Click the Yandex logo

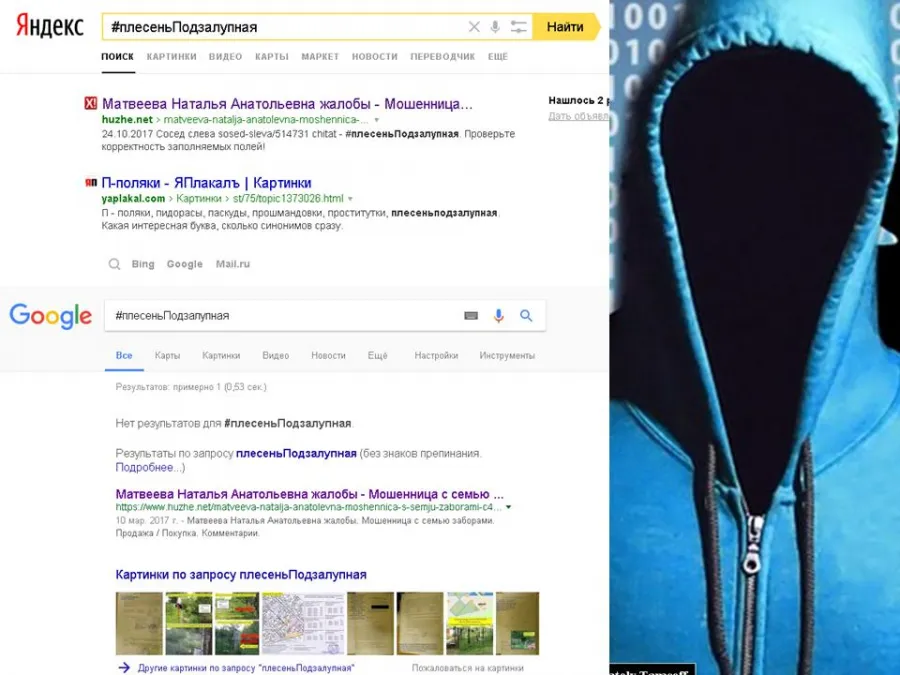coord(50,26)
